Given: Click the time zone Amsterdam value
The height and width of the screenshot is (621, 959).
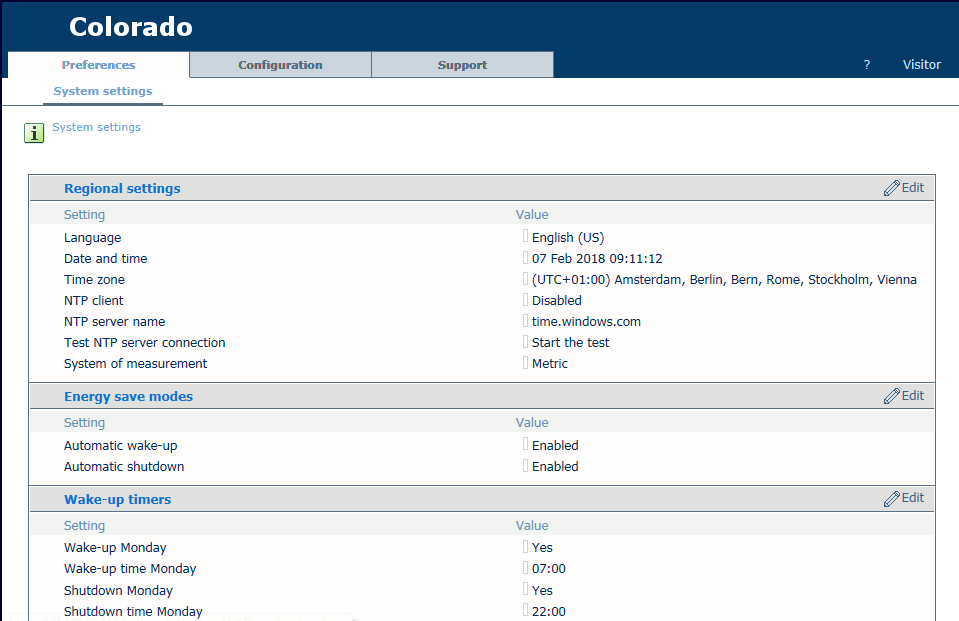Looking at the screenshot, I should [x=724, y=280].
